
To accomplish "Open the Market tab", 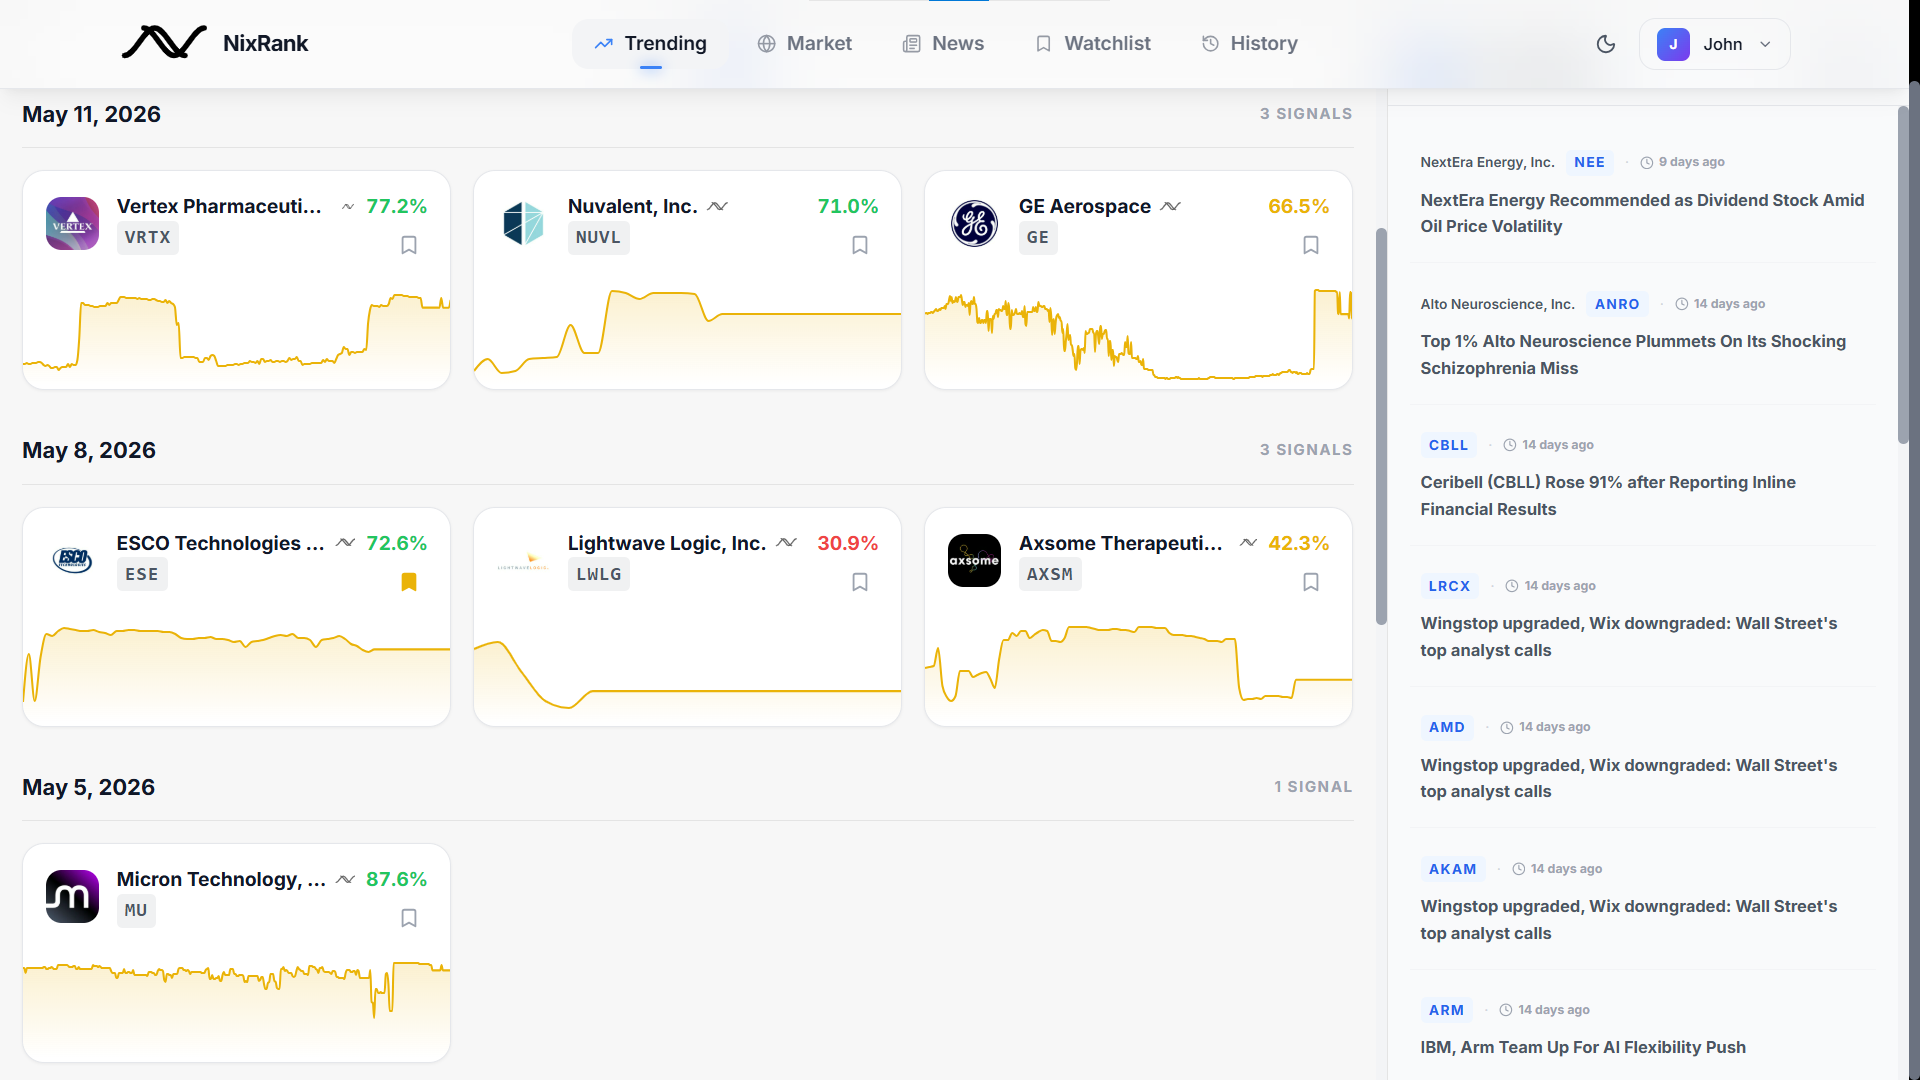I will pyautogui.click(x=805, y=43).
